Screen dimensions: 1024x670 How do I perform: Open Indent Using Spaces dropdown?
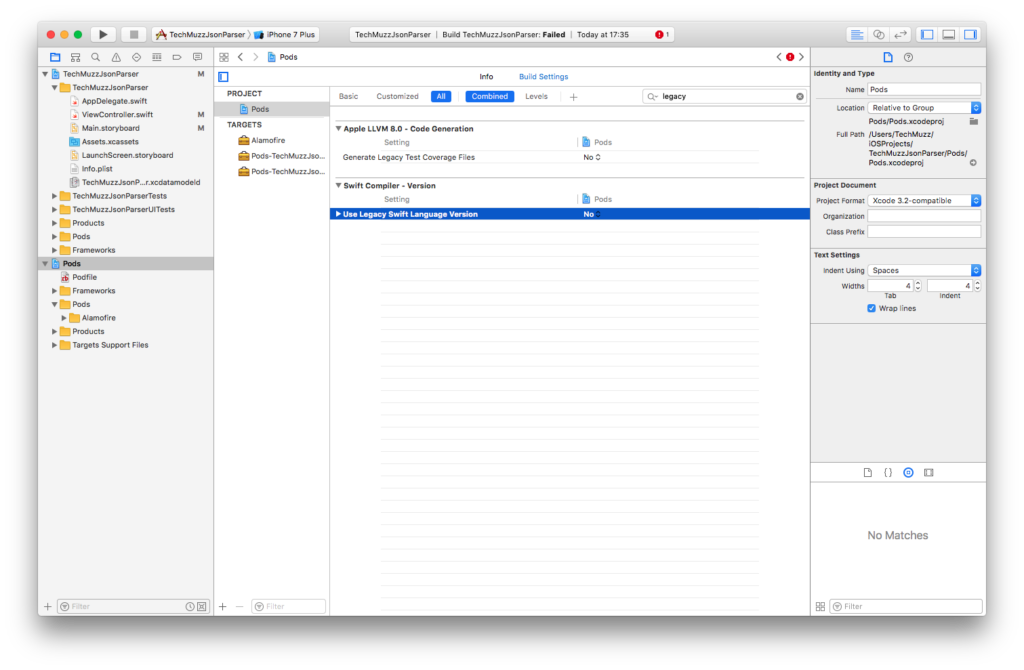click(924, 270)
